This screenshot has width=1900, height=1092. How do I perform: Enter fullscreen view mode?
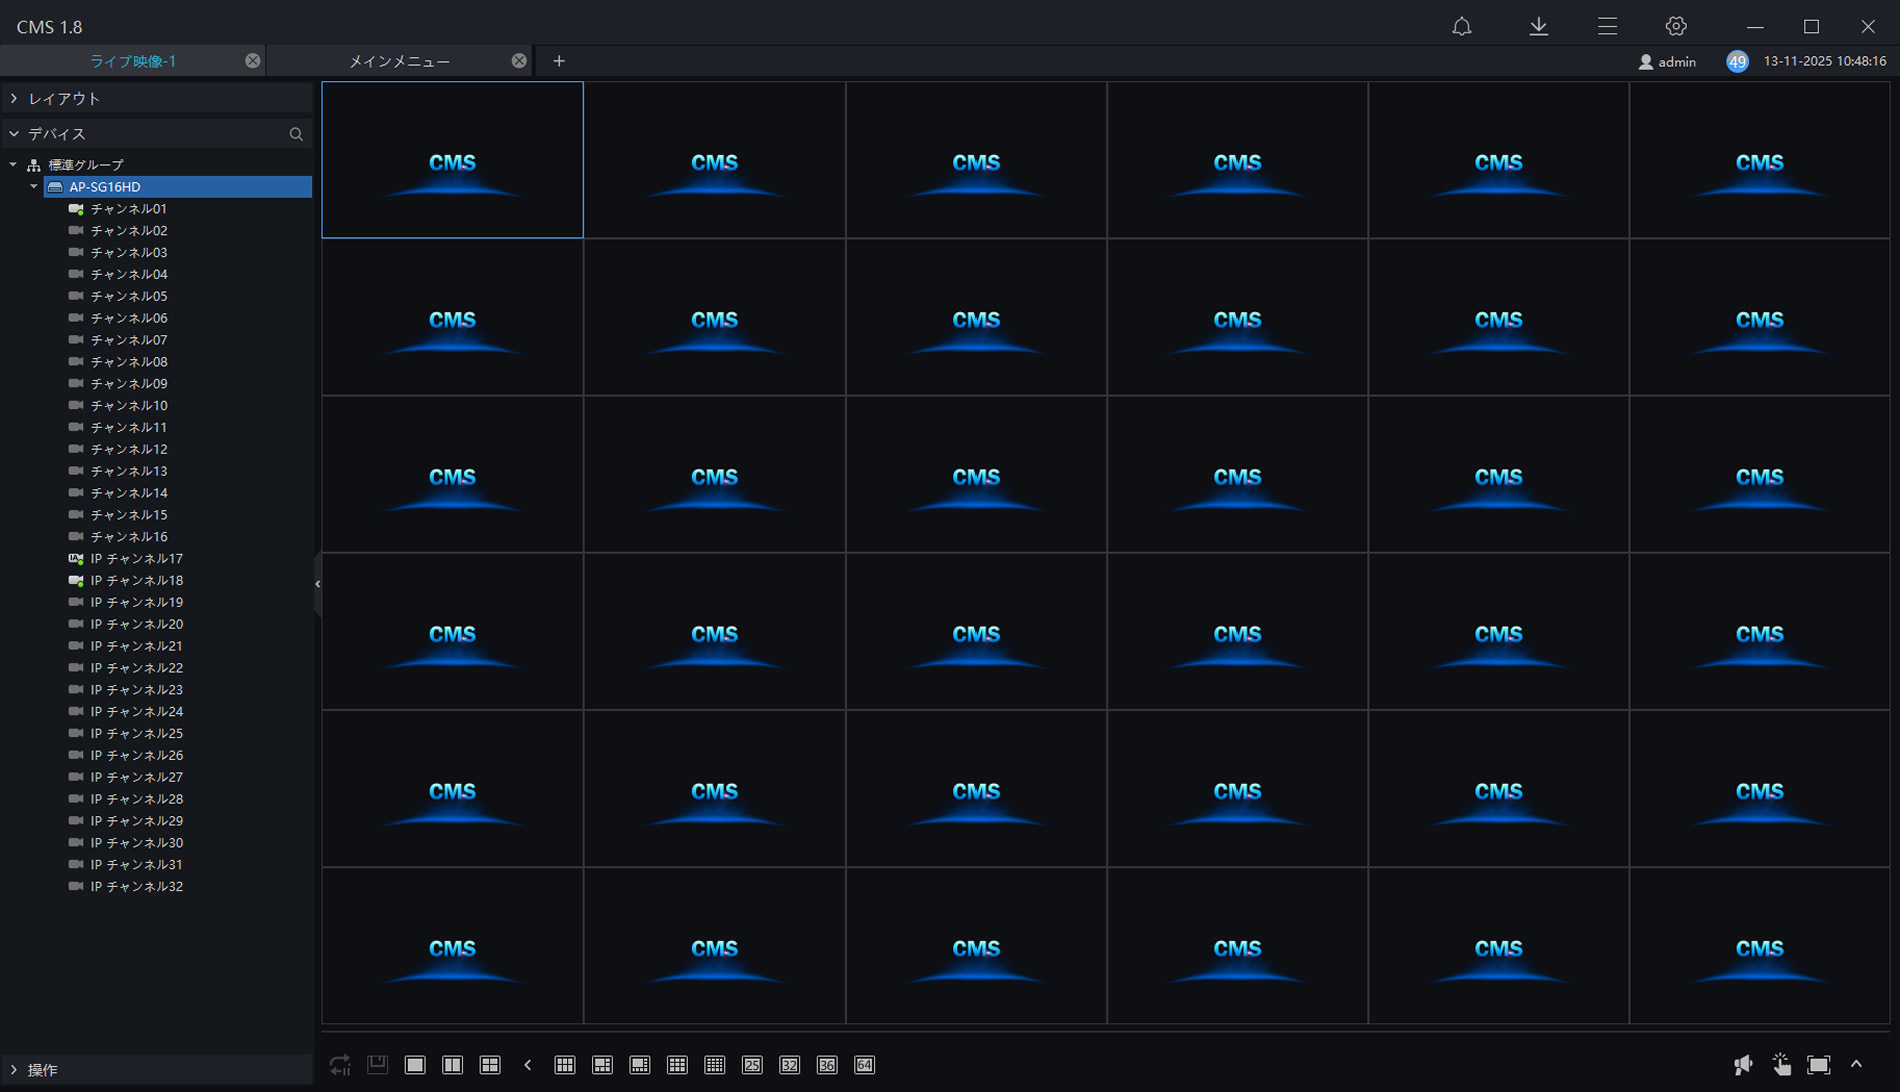[x=1819, y=1065]
